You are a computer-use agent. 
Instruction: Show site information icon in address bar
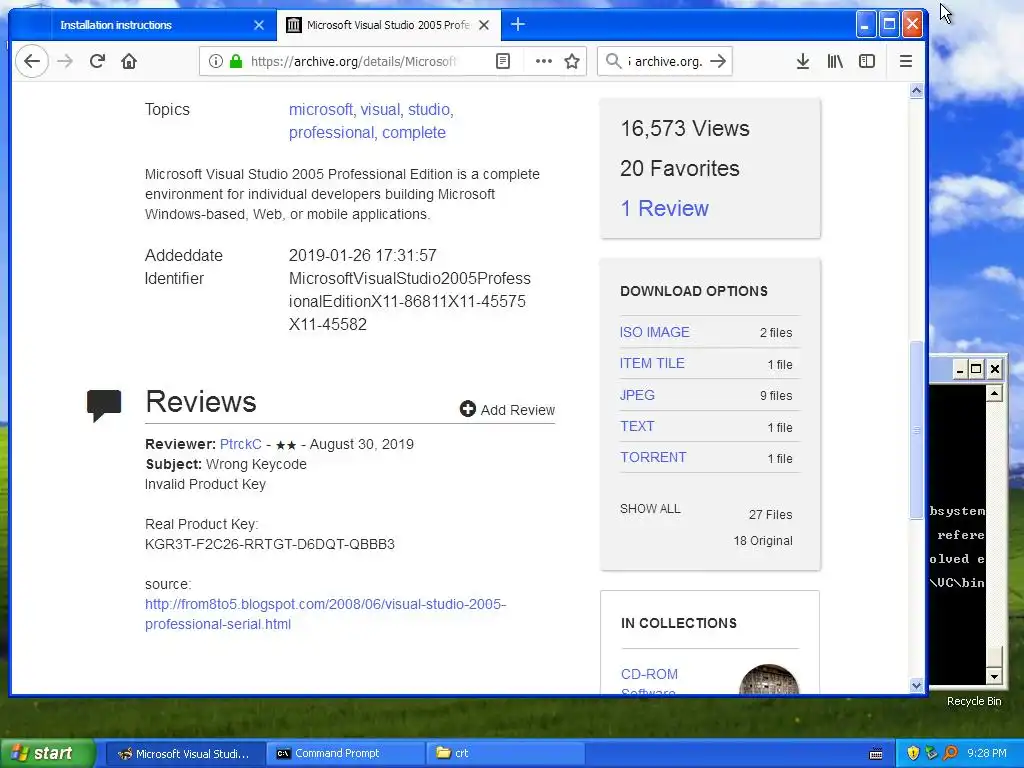click(x=216, y=61)
